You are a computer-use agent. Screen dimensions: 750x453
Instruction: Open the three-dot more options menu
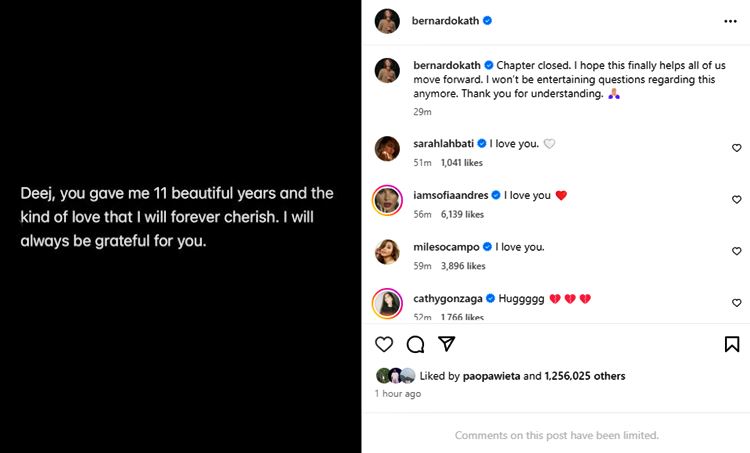tap(730, 20)
